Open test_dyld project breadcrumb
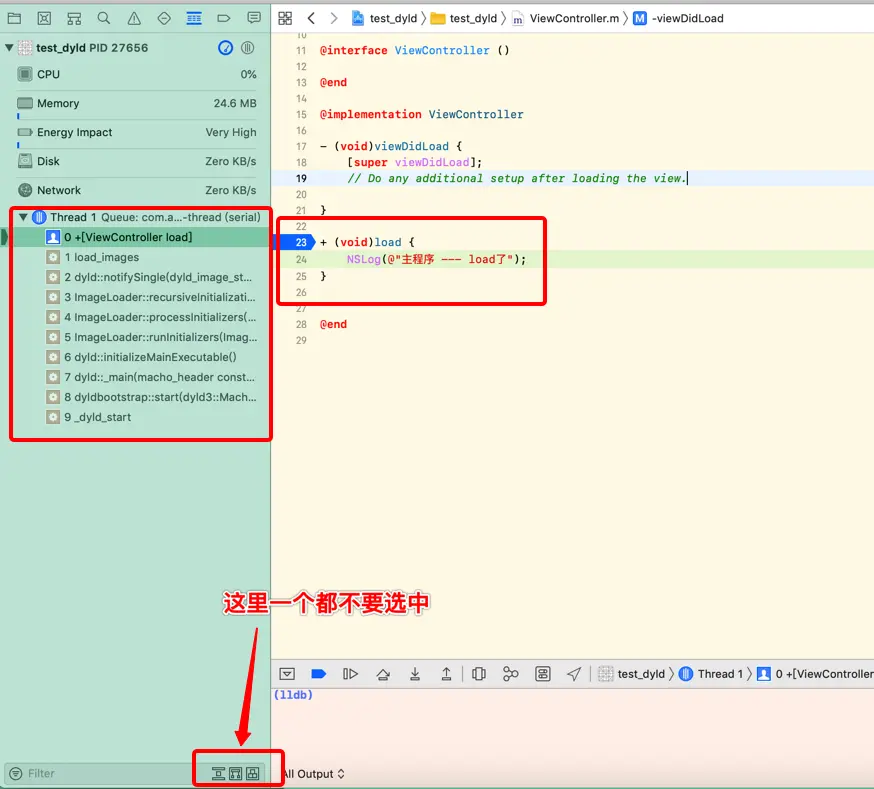Screen dimensions: 874x789 [x=385, y=18]
